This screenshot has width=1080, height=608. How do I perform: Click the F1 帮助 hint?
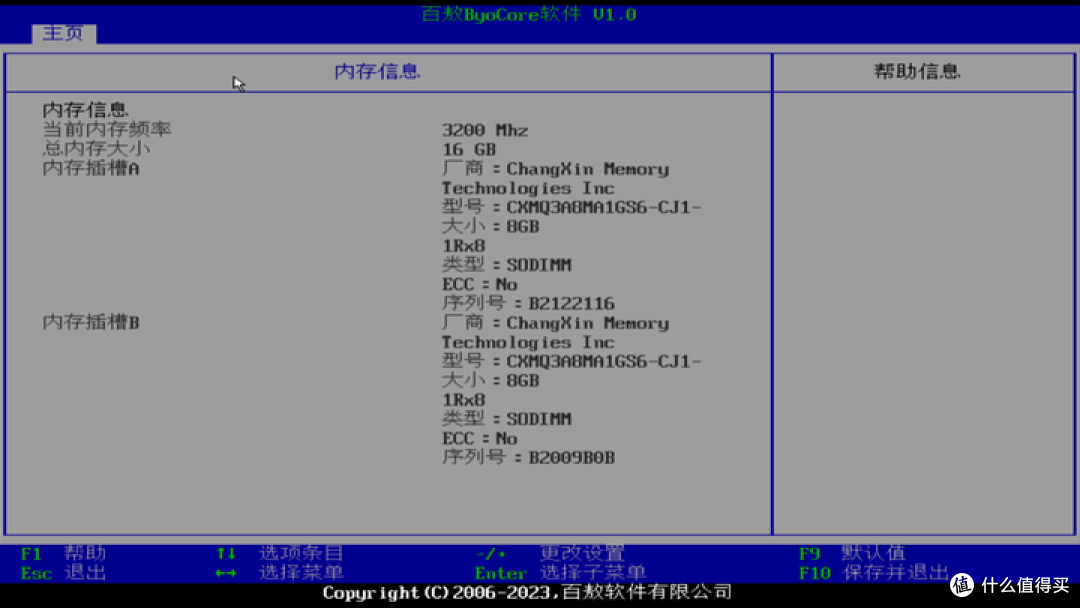tap(63, 553)
